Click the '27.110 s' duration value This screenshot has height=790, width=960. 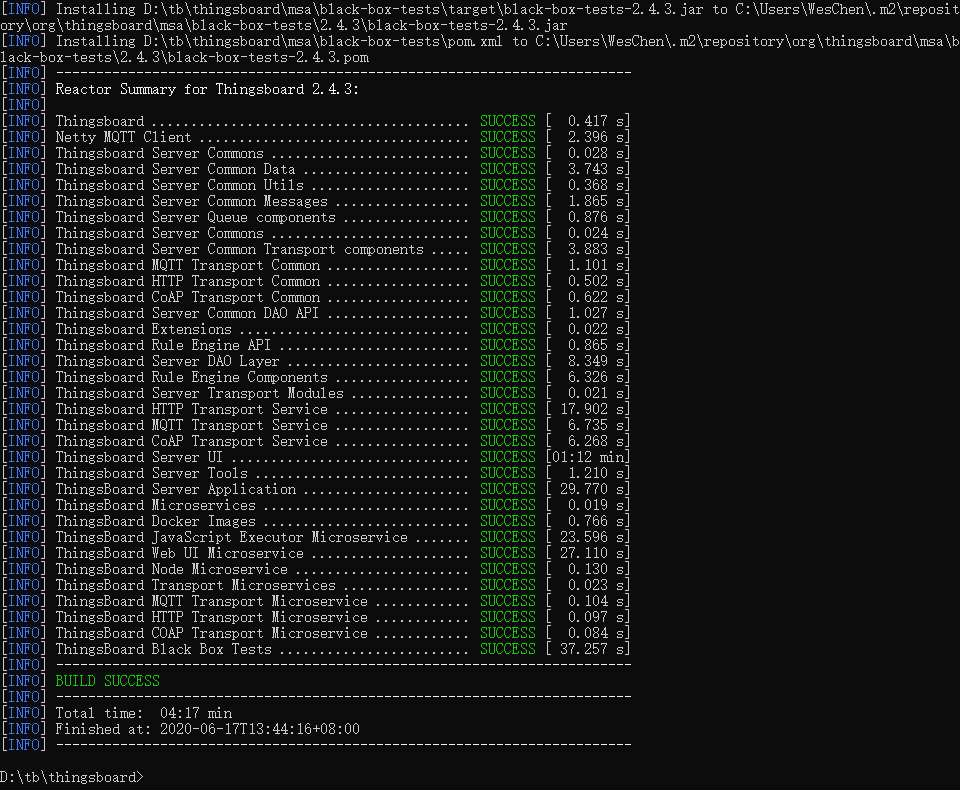point(592,553)
